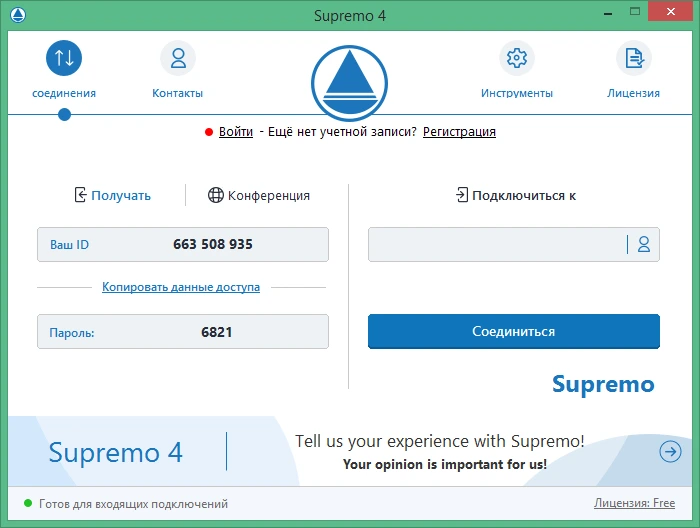Click the Подключиться к arrow icon
700x528 pixels.
[x=462, y=195]
